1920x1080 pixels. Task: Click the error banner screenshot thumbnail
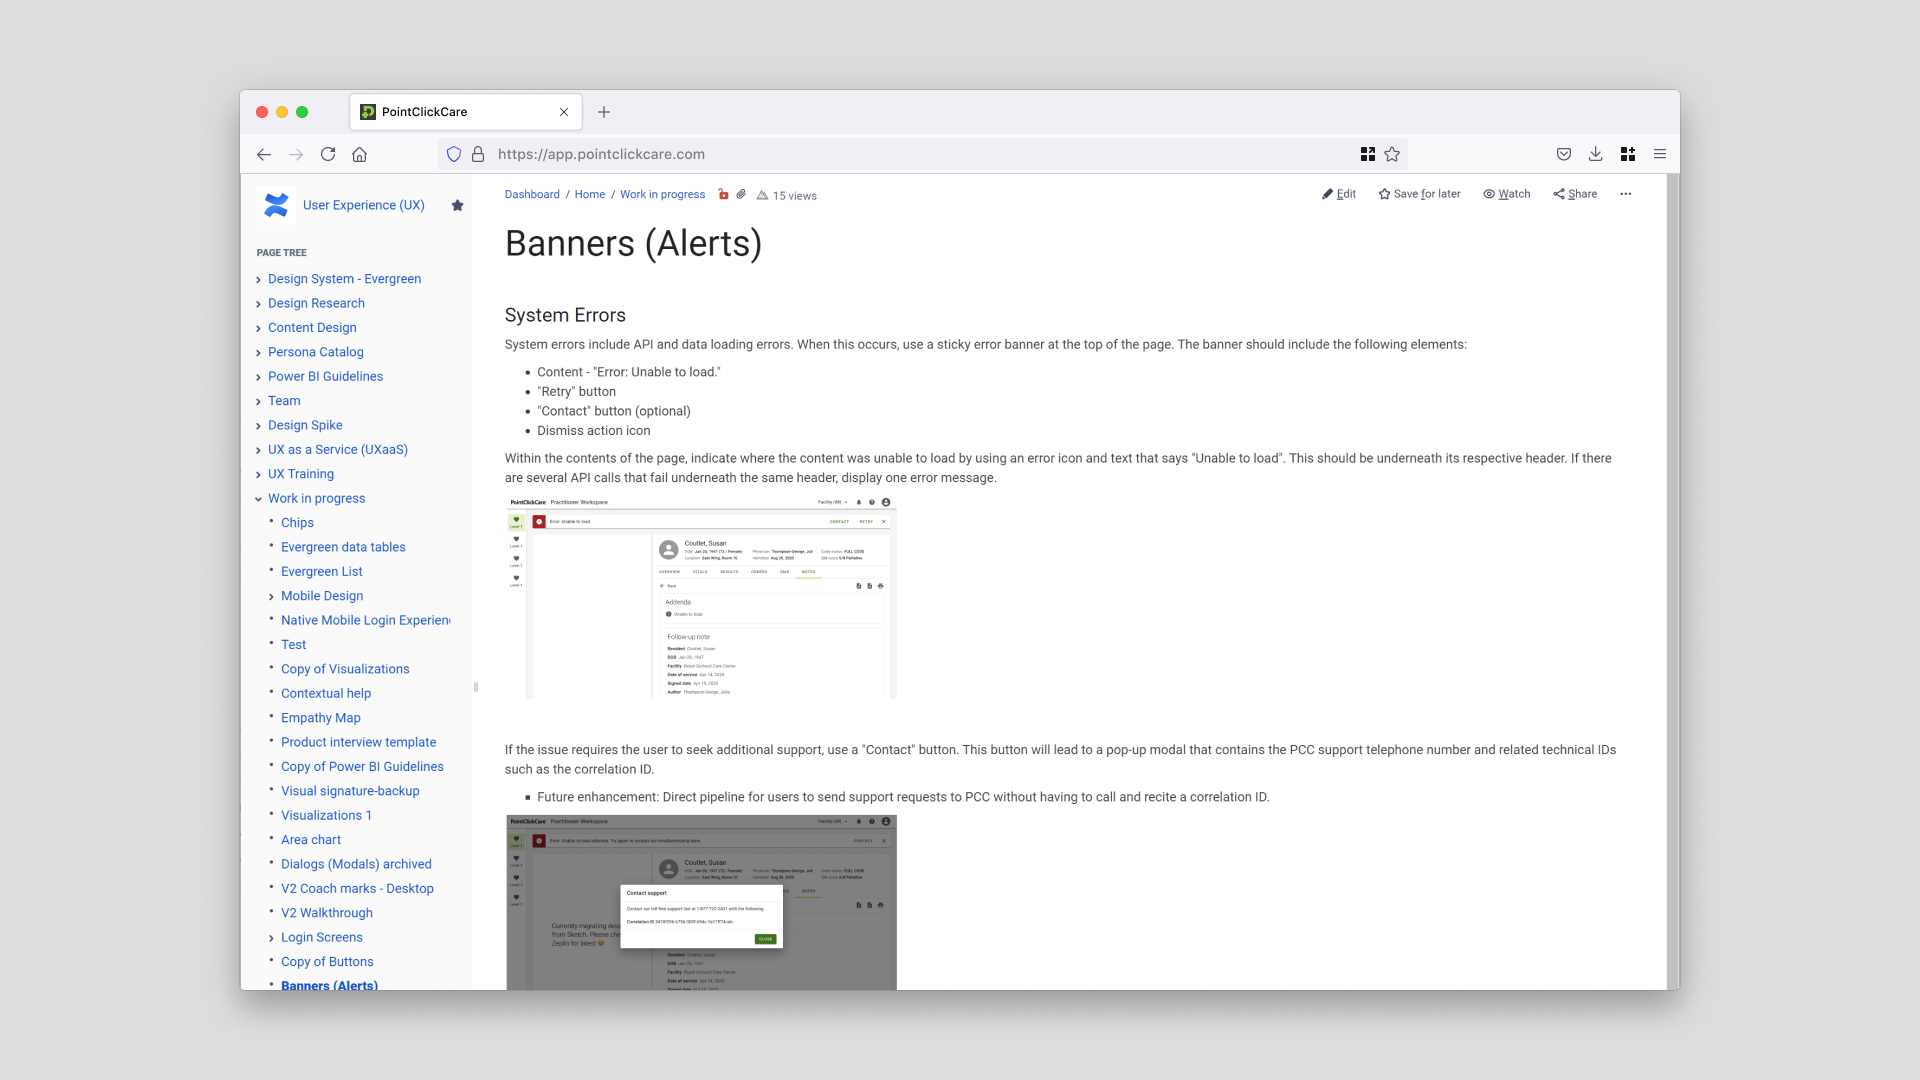[x=701, y=597]
